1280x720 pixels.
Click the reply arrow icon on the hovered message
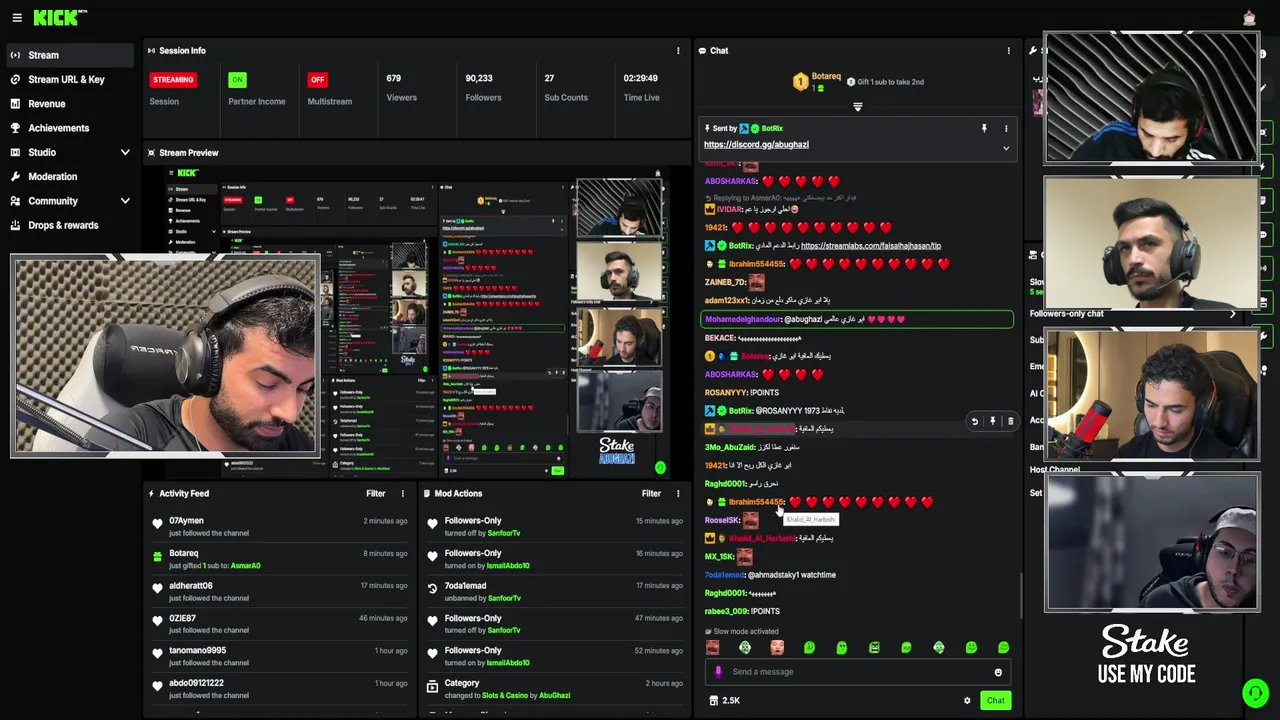tap(975, 422)
